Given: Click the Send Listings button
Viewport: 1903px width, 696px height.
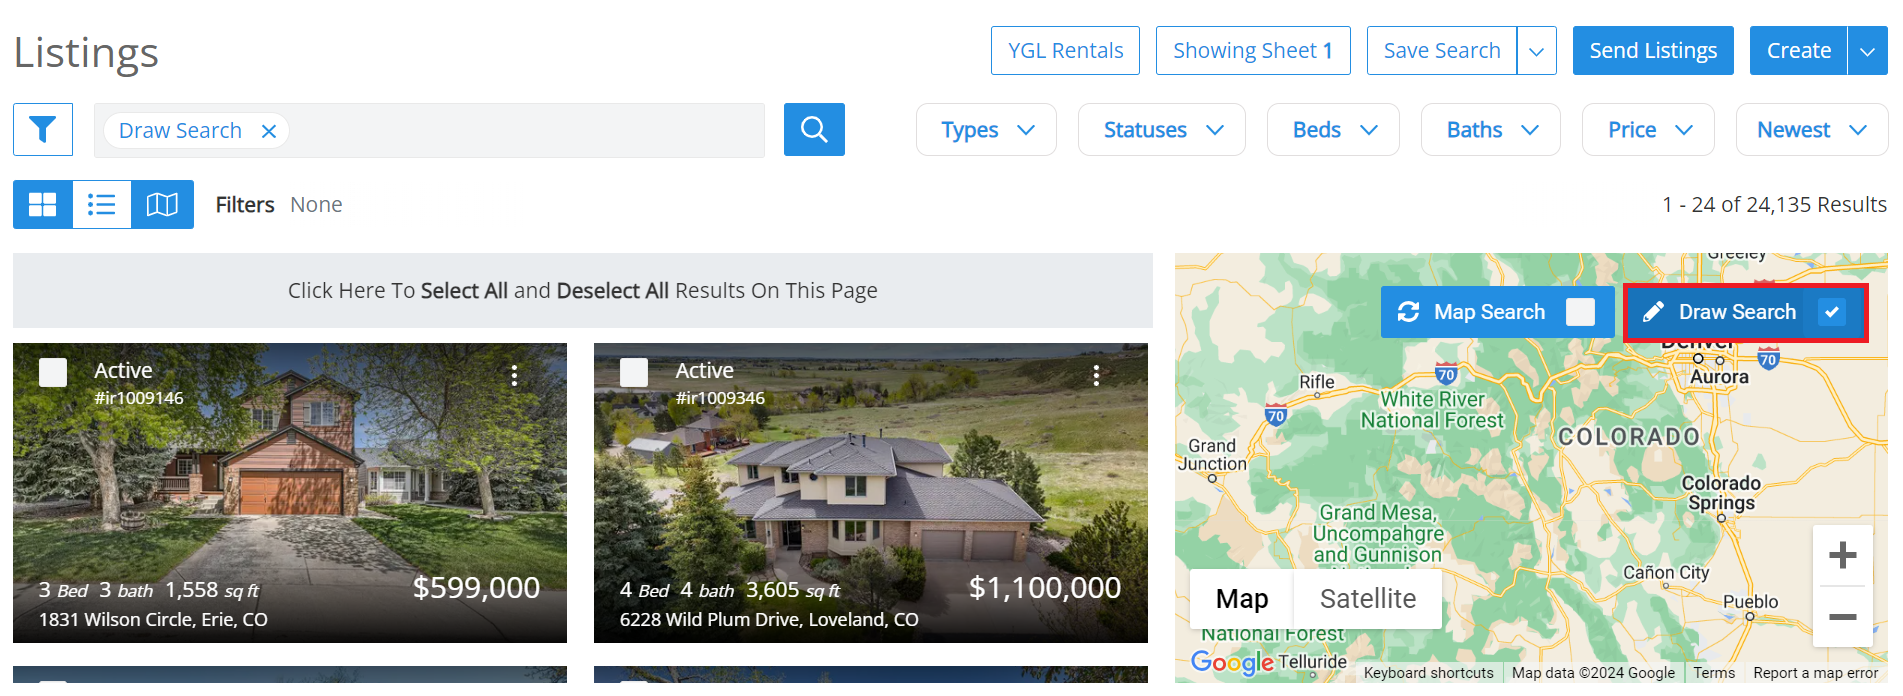Looking at the screenshot, I should tap(1652, 50).
